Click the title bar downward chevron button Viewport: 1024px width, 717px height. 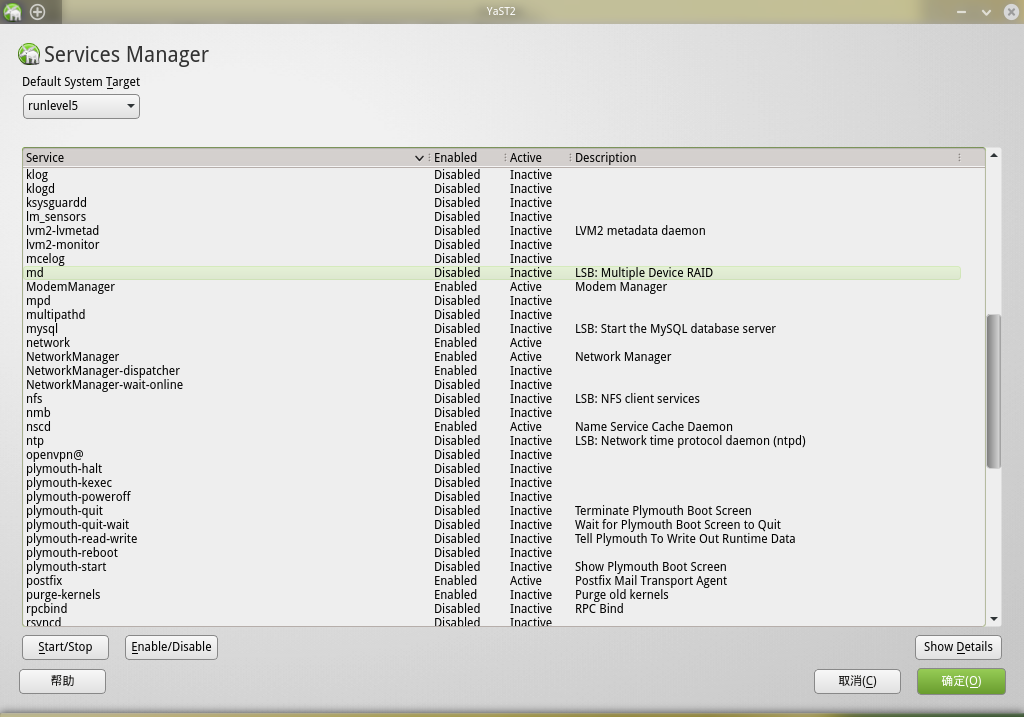click(986, 12)
